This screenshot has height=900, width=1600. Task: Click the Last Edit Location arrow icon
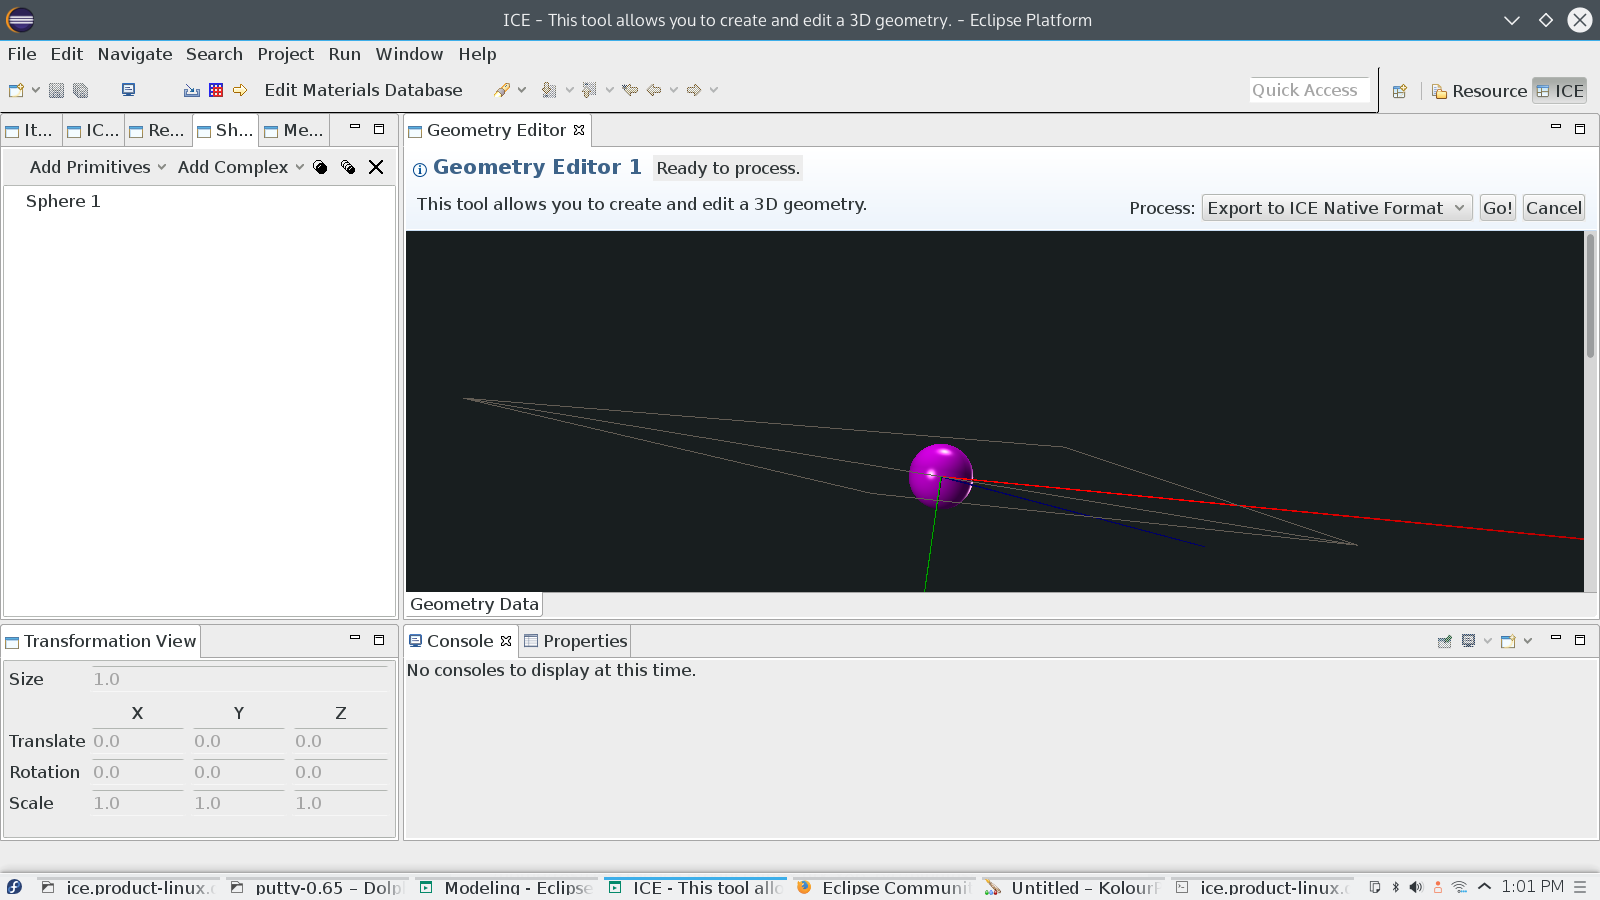coord(630,90)
